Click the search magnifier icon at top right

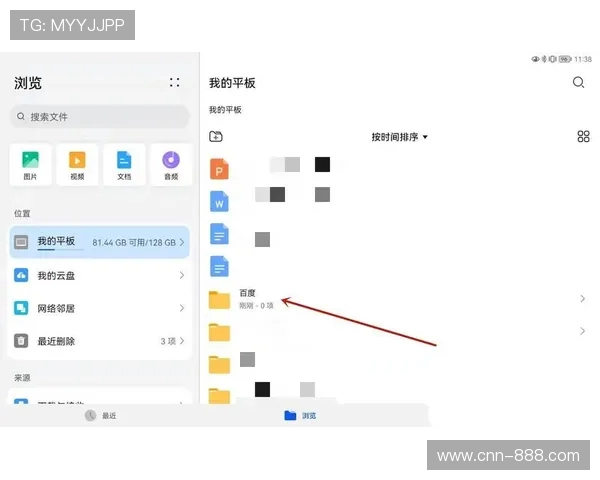[x=578, y=83]
